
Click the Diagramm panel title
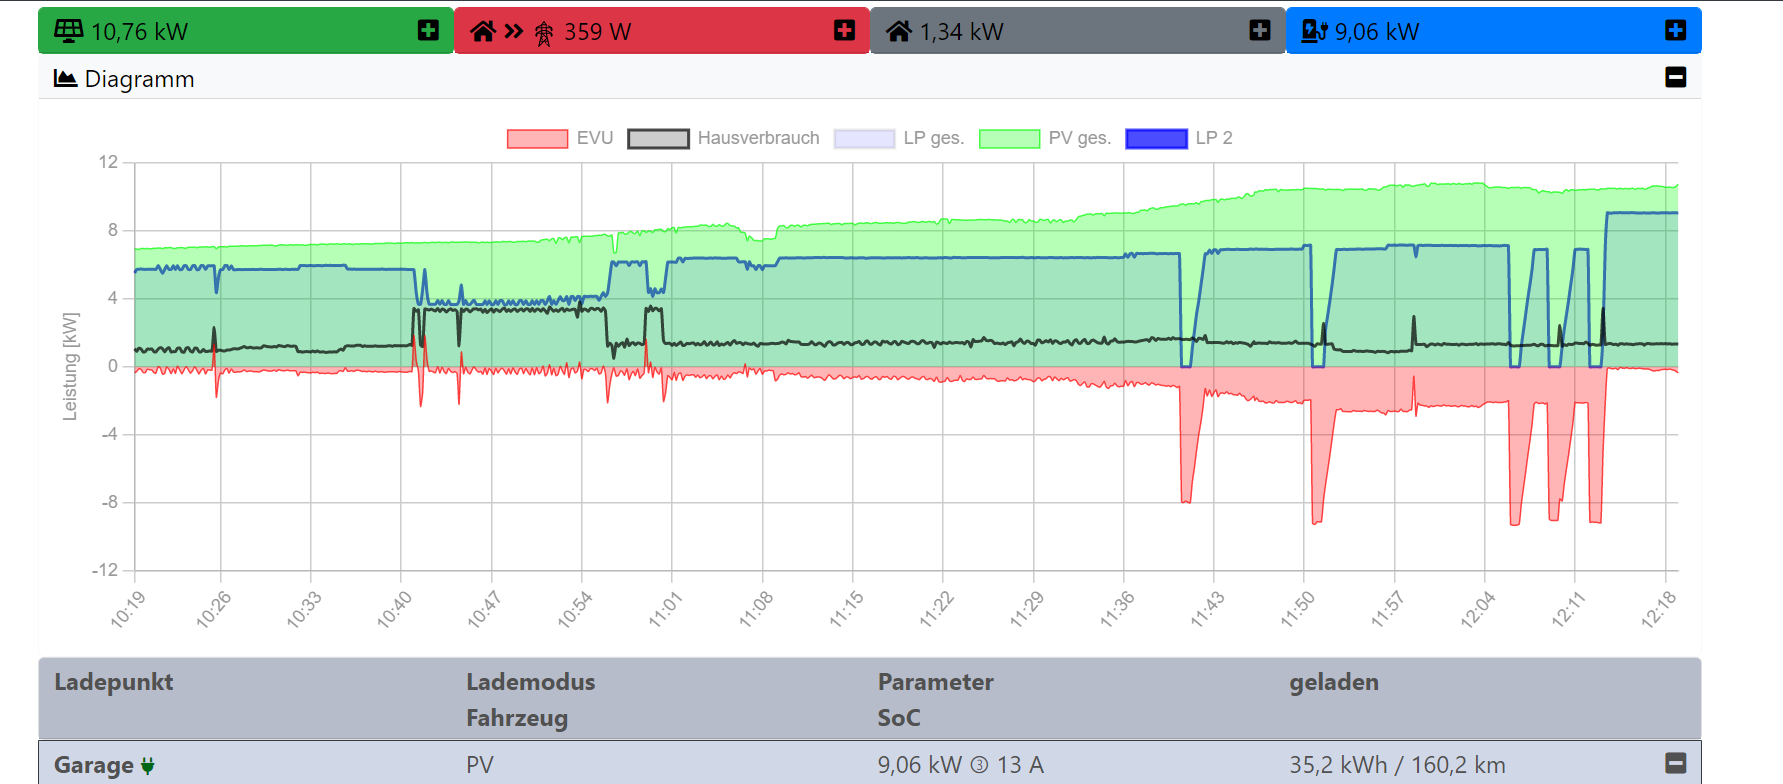click(140, 79)
